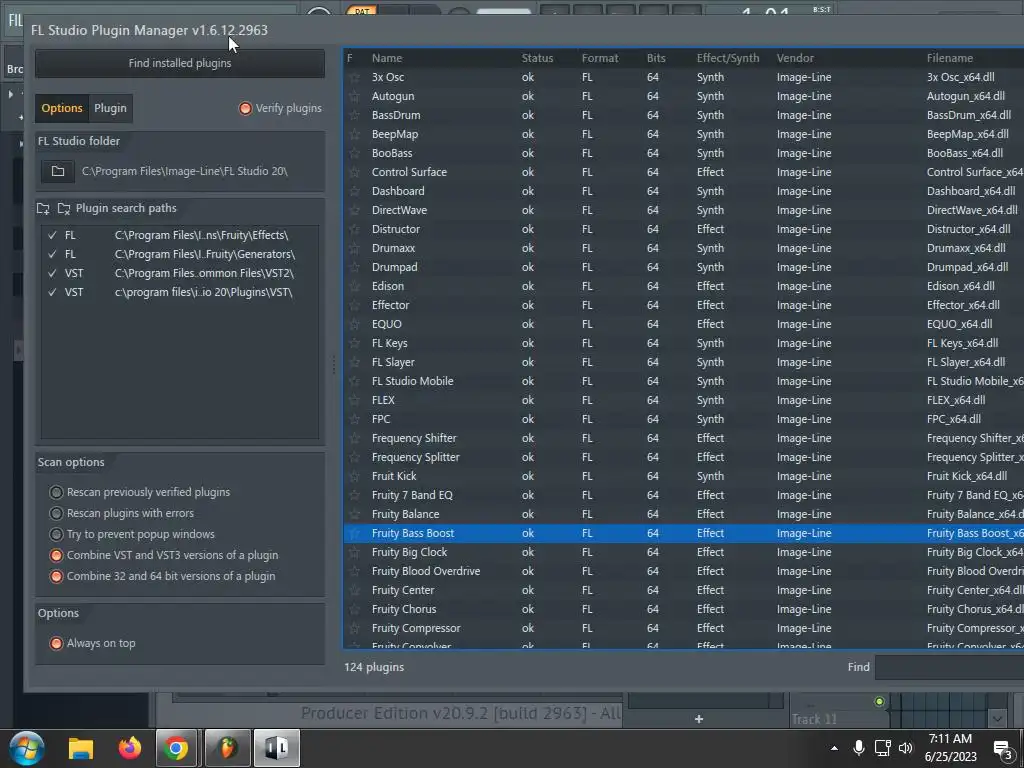Open File Explorer from taskbar
1024x768 pixels.
pos(81,748)
